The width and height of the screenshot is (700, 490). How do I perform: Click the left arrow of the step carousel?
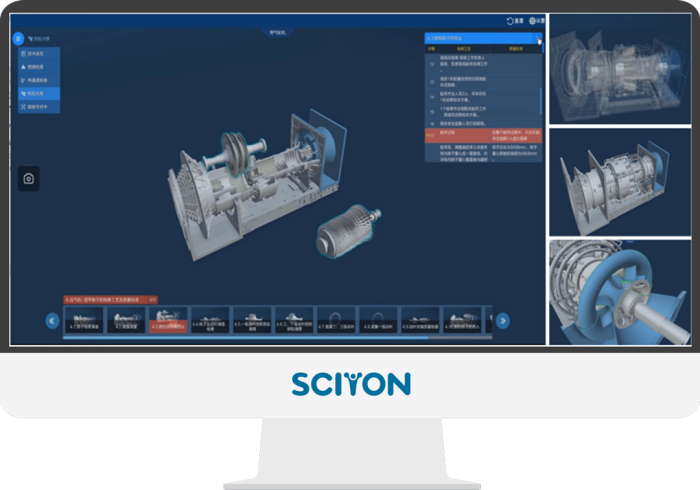point(52,321)
